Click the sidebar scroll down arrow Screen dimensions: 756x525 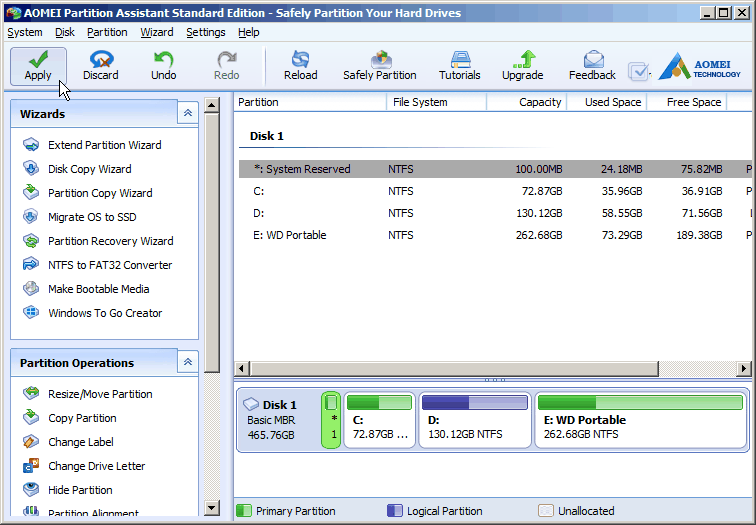point(212,507)
